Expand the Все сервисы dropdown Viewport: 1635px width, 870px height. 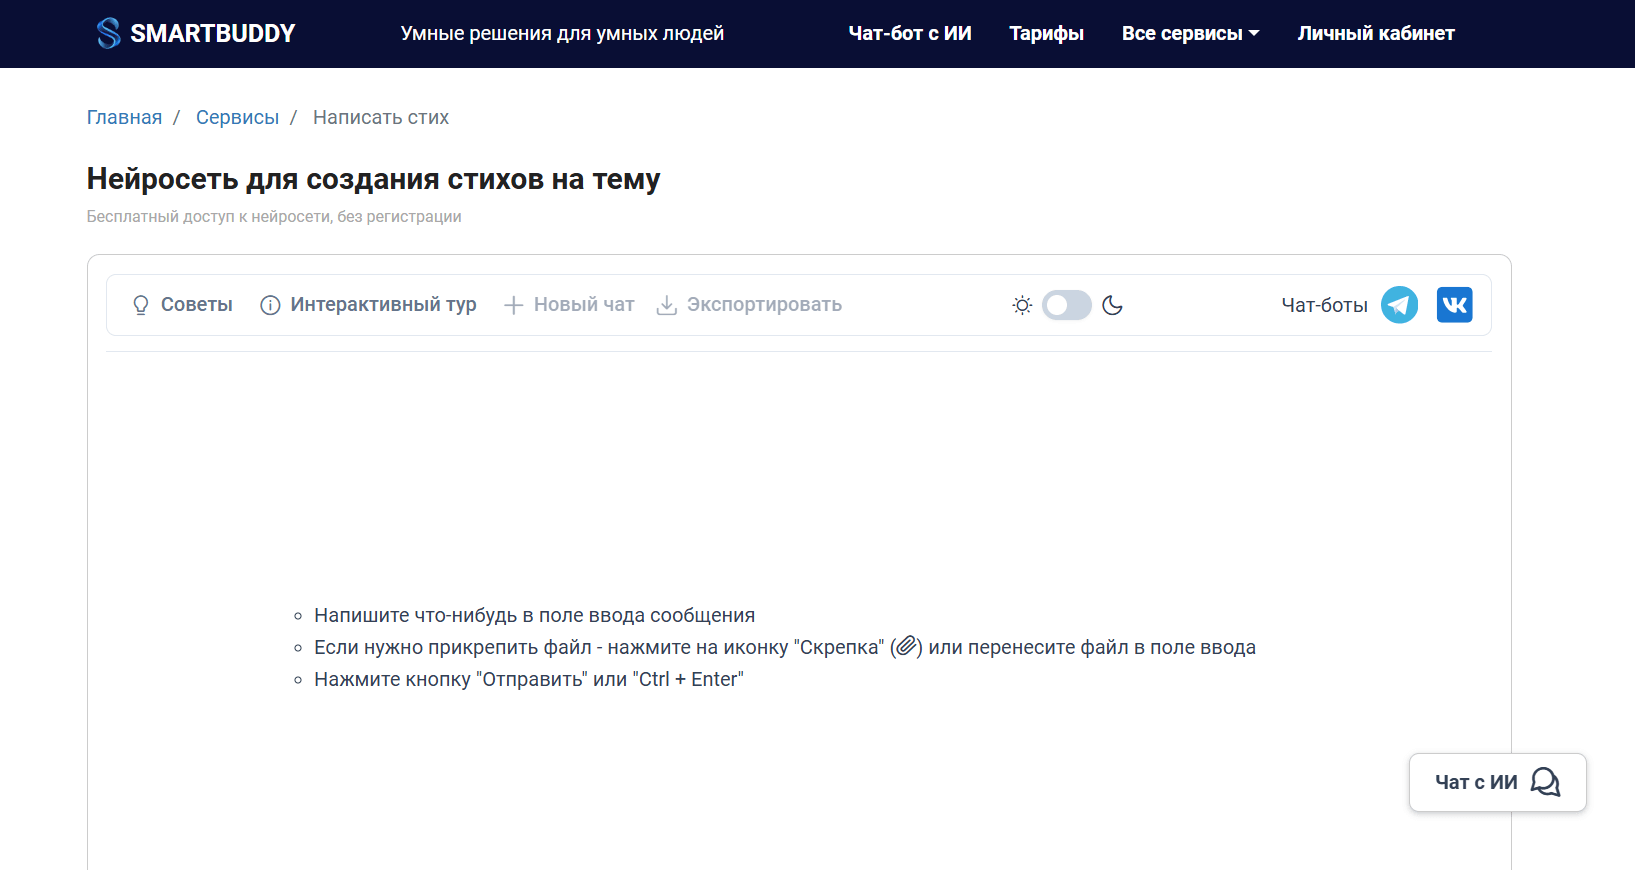1190,33
